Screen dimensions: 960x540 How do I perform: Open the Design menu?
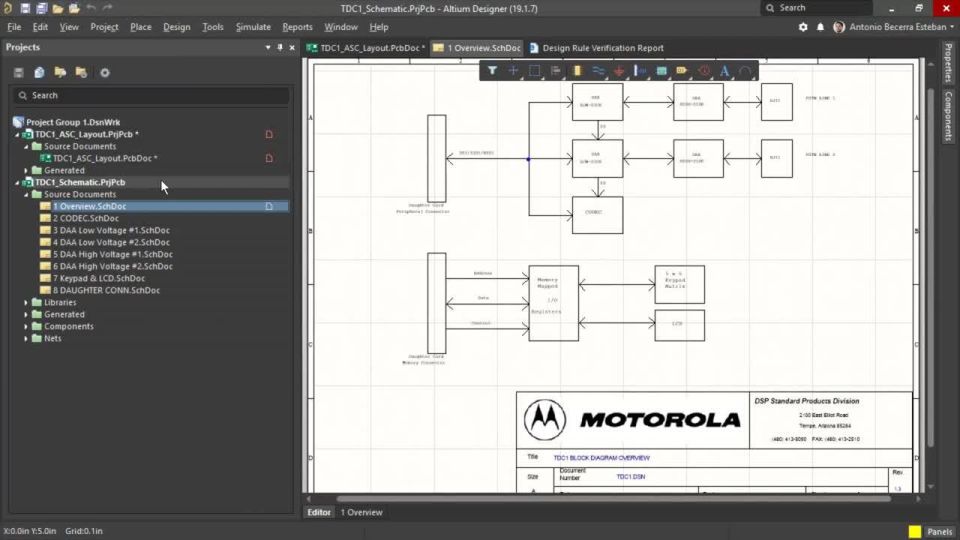176,27
